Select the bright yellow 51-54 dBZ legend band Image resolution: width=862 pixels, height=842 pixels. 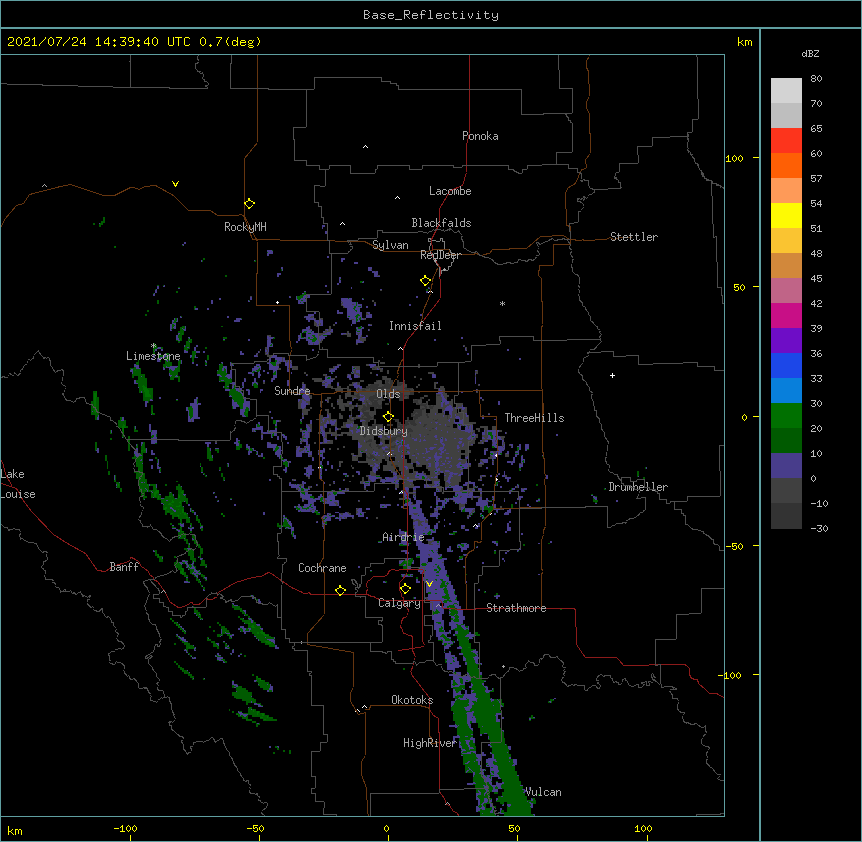(x=786, y=215)
